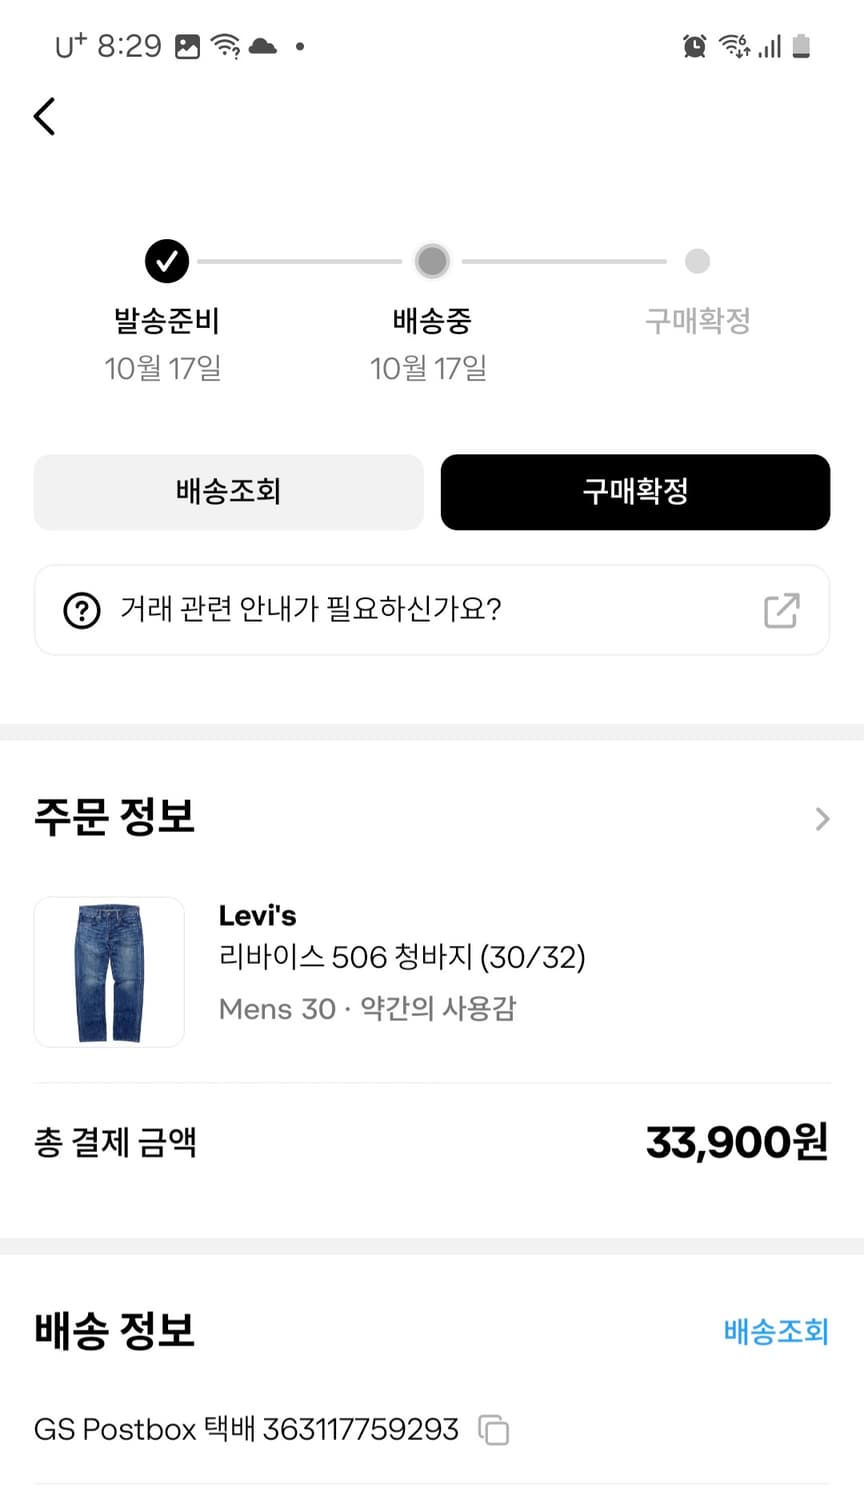The image size is (864, 1500).
Task: Tap the 구매확정 progress step dot
Action: point(697,261)
